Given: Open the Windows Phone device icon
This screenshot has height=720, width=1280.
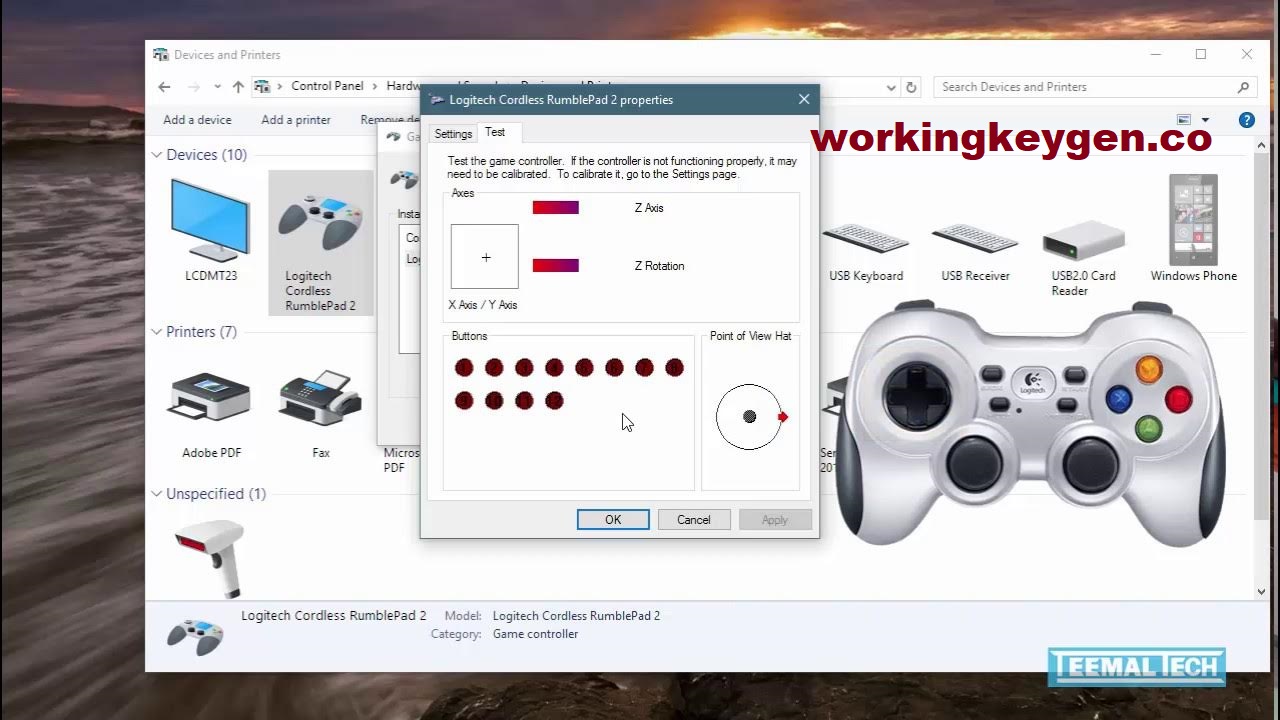Looking at the screenshot, I should (x=1192, y=220).
